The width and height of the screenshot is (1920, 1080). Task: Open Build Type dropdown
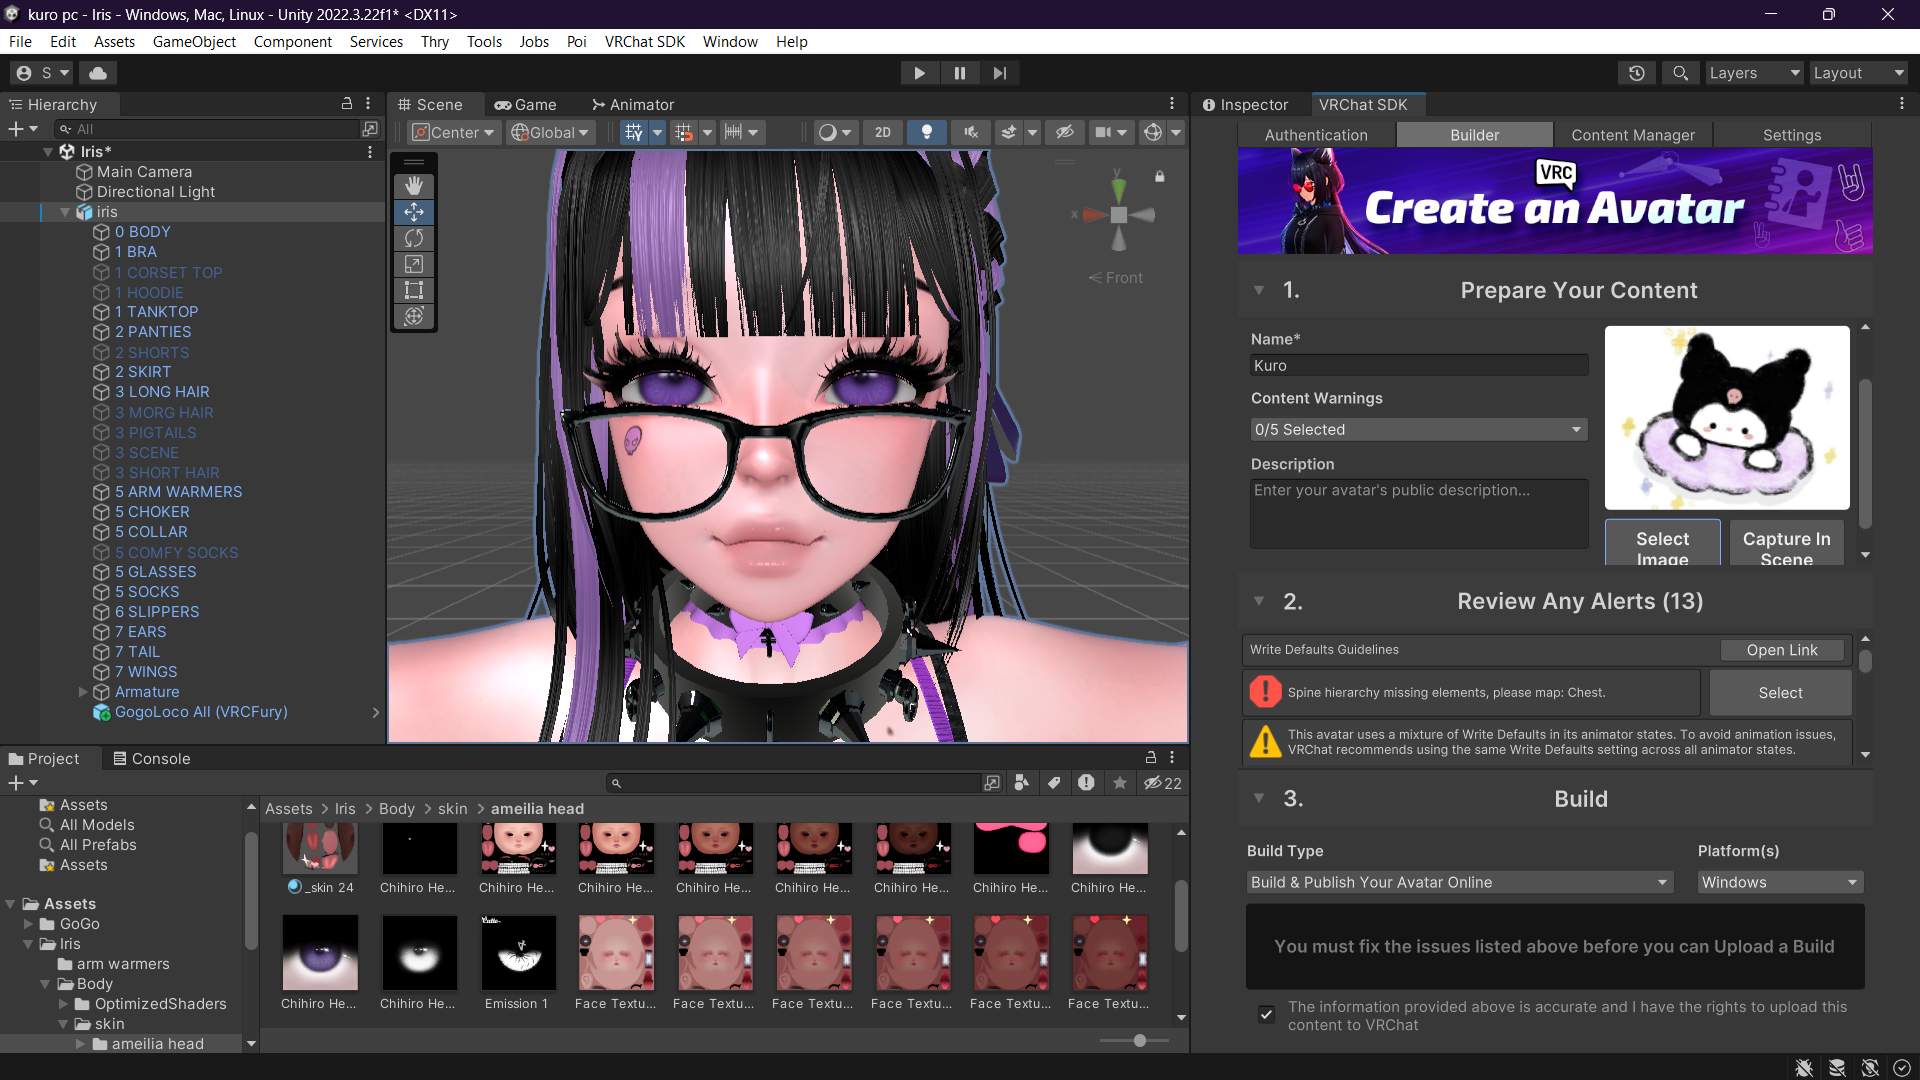[x=1459, y=882]
